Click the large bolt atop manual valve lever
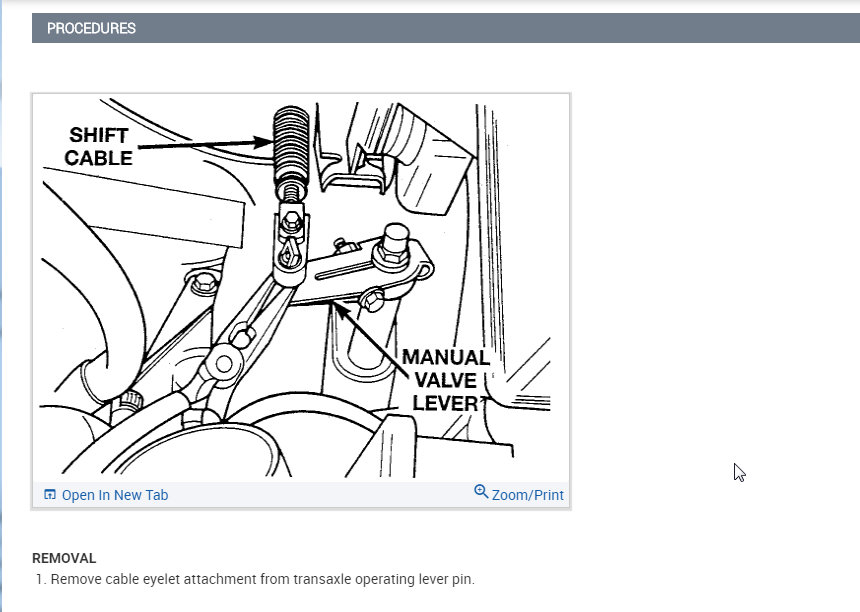 [394, 245]
